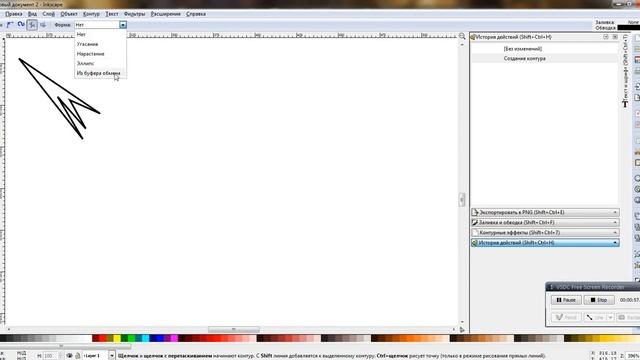Image resolution: width=640 pixels, height=360 pixels.
Task: Open Line tool dropdown in VSDC recorder
Action: [x=610, y=317]
